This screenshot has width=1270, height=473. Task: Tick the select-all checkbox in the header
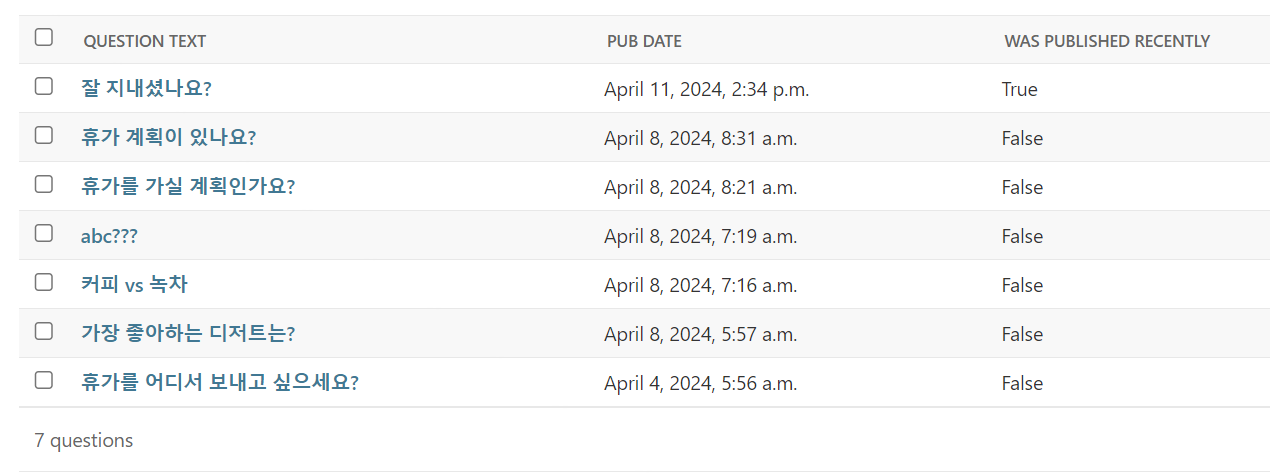click(x=43, y=37)
